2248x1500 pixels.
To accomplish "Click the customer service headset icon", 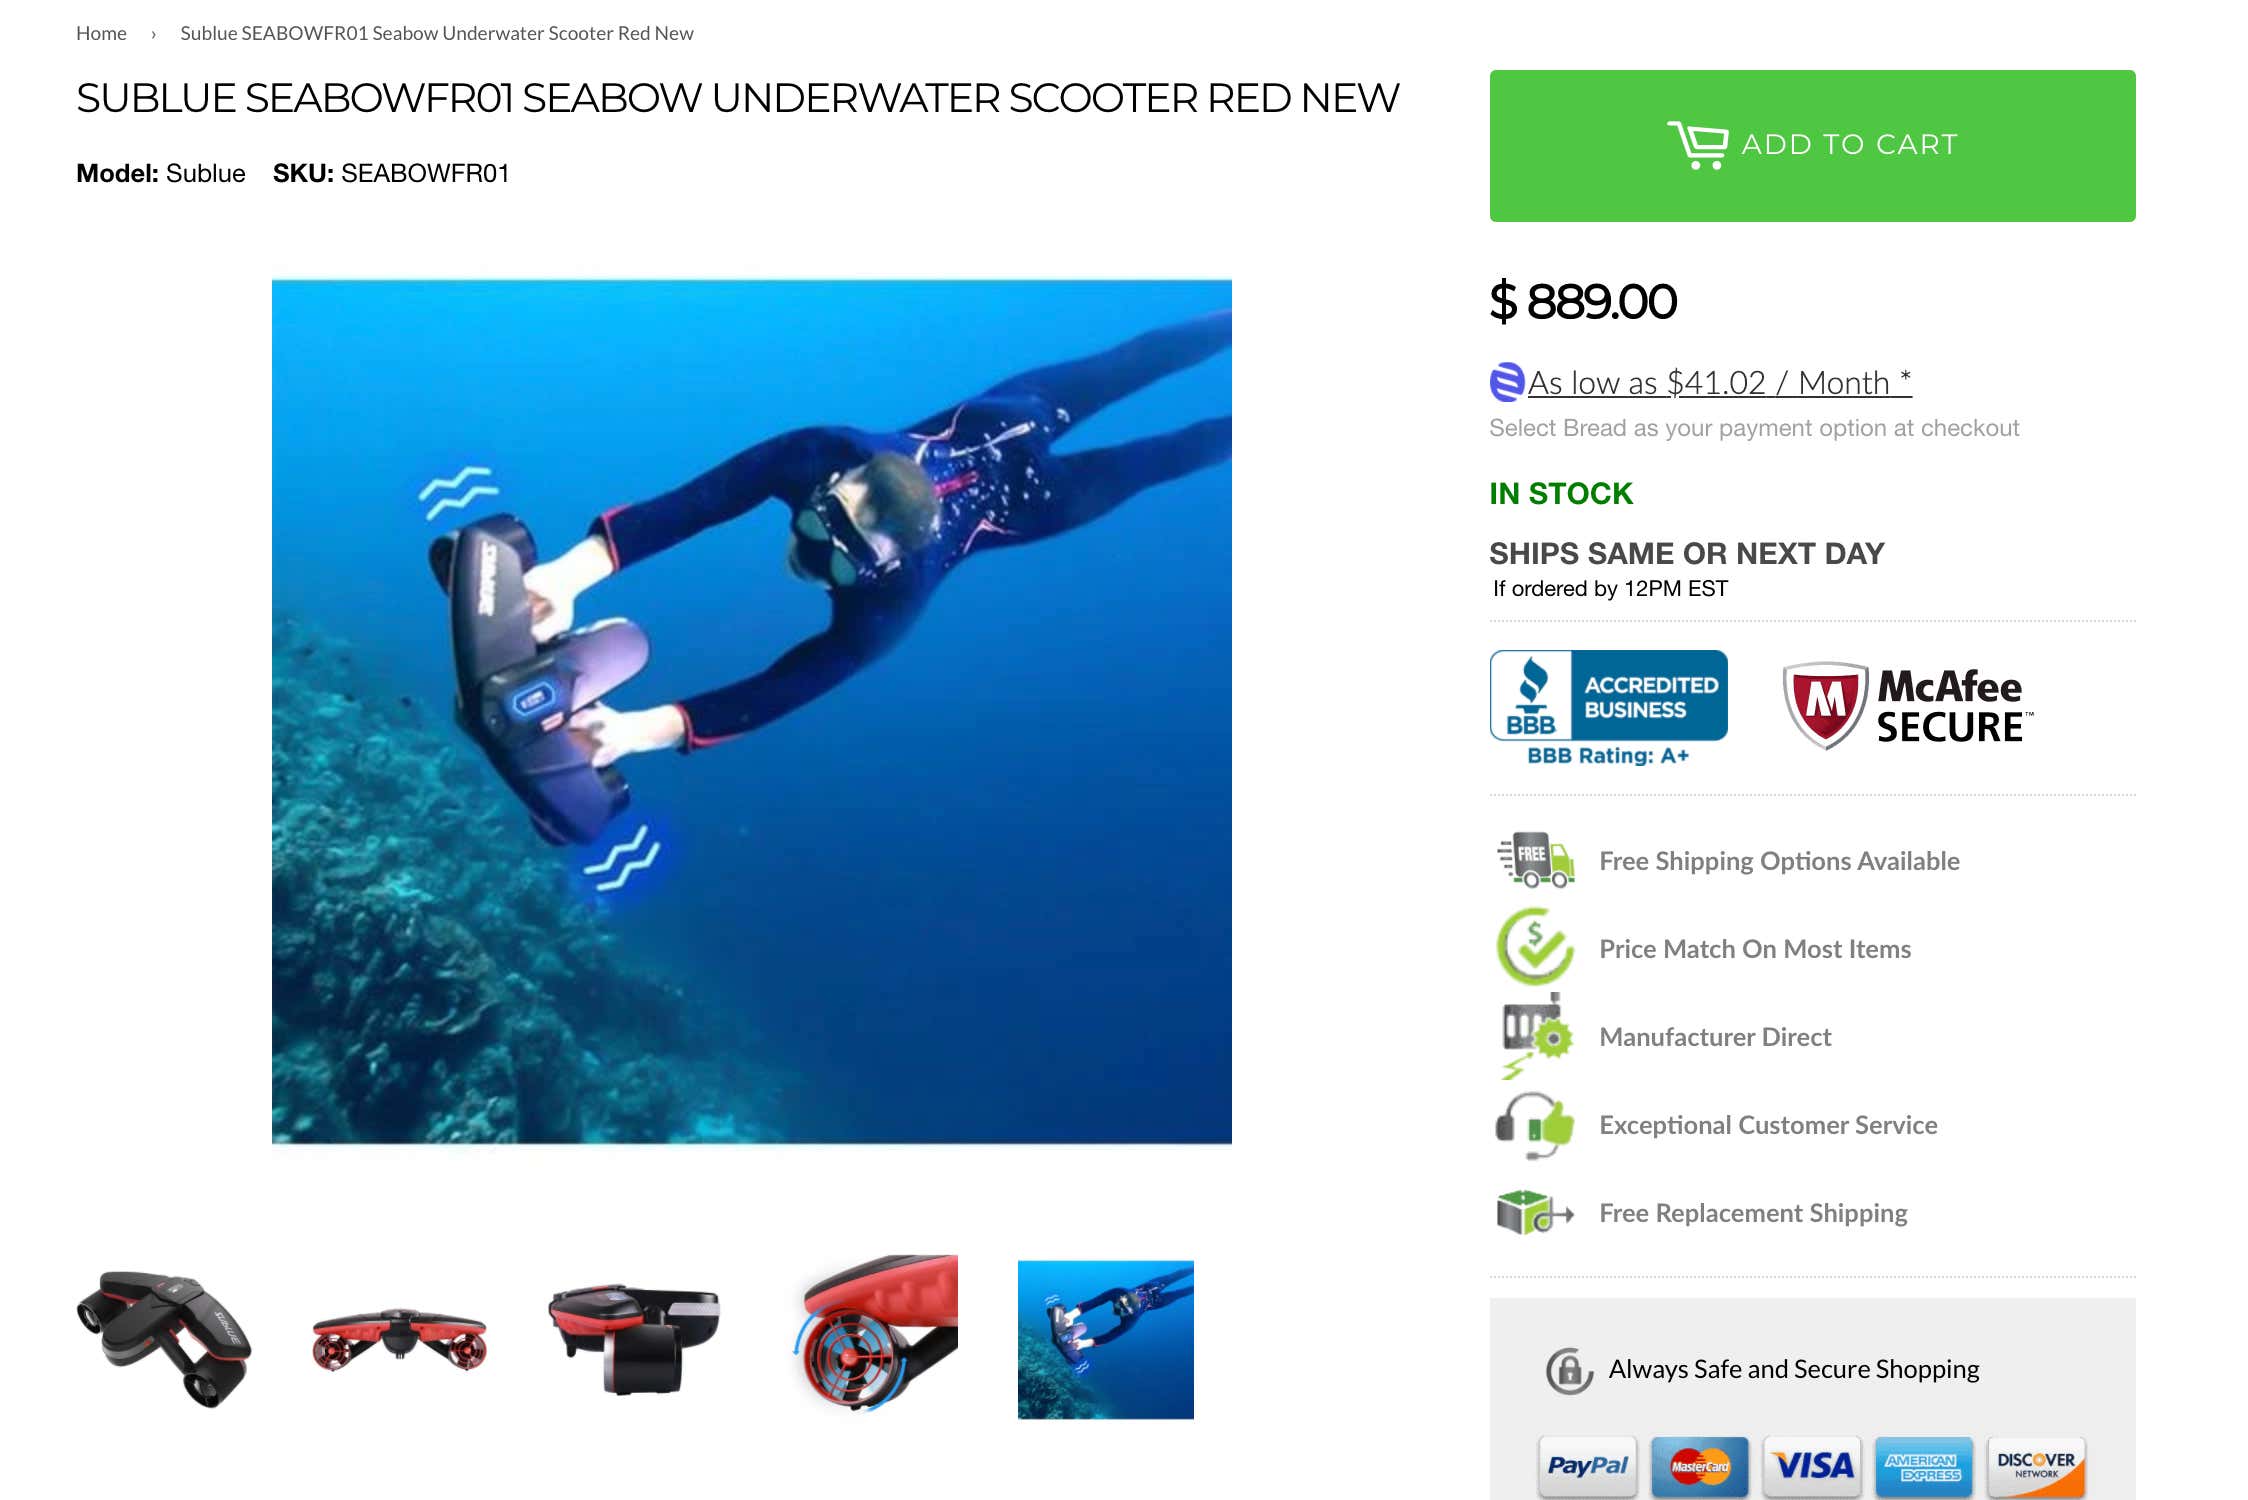I will 1535,1125.
